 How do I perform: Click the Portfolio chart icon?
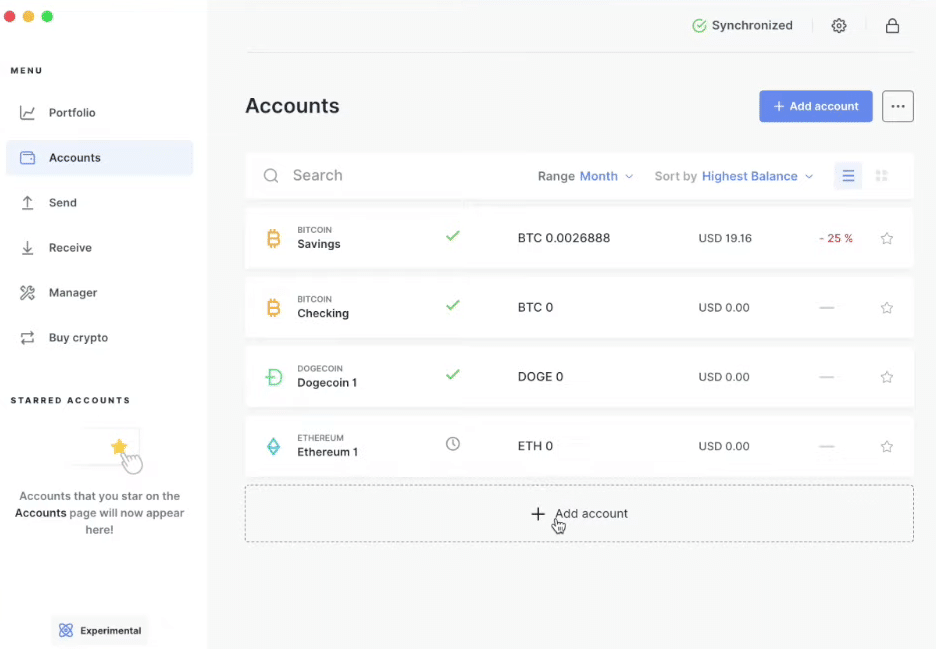(x=27, y=113)
